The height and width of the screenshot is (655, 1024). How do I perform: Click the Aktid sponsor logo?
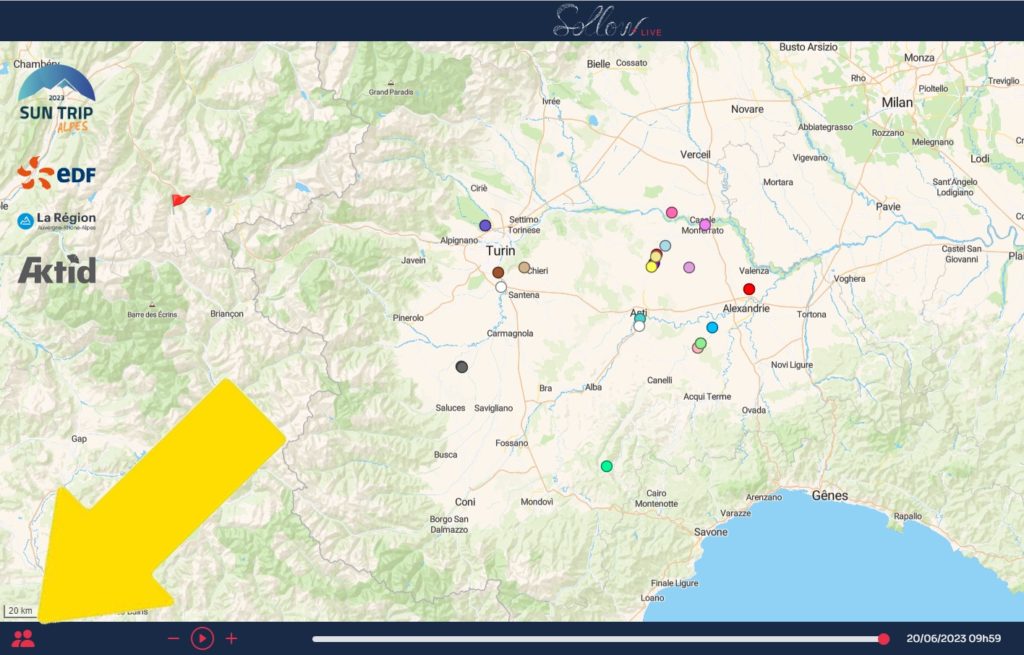click(57, 269)
